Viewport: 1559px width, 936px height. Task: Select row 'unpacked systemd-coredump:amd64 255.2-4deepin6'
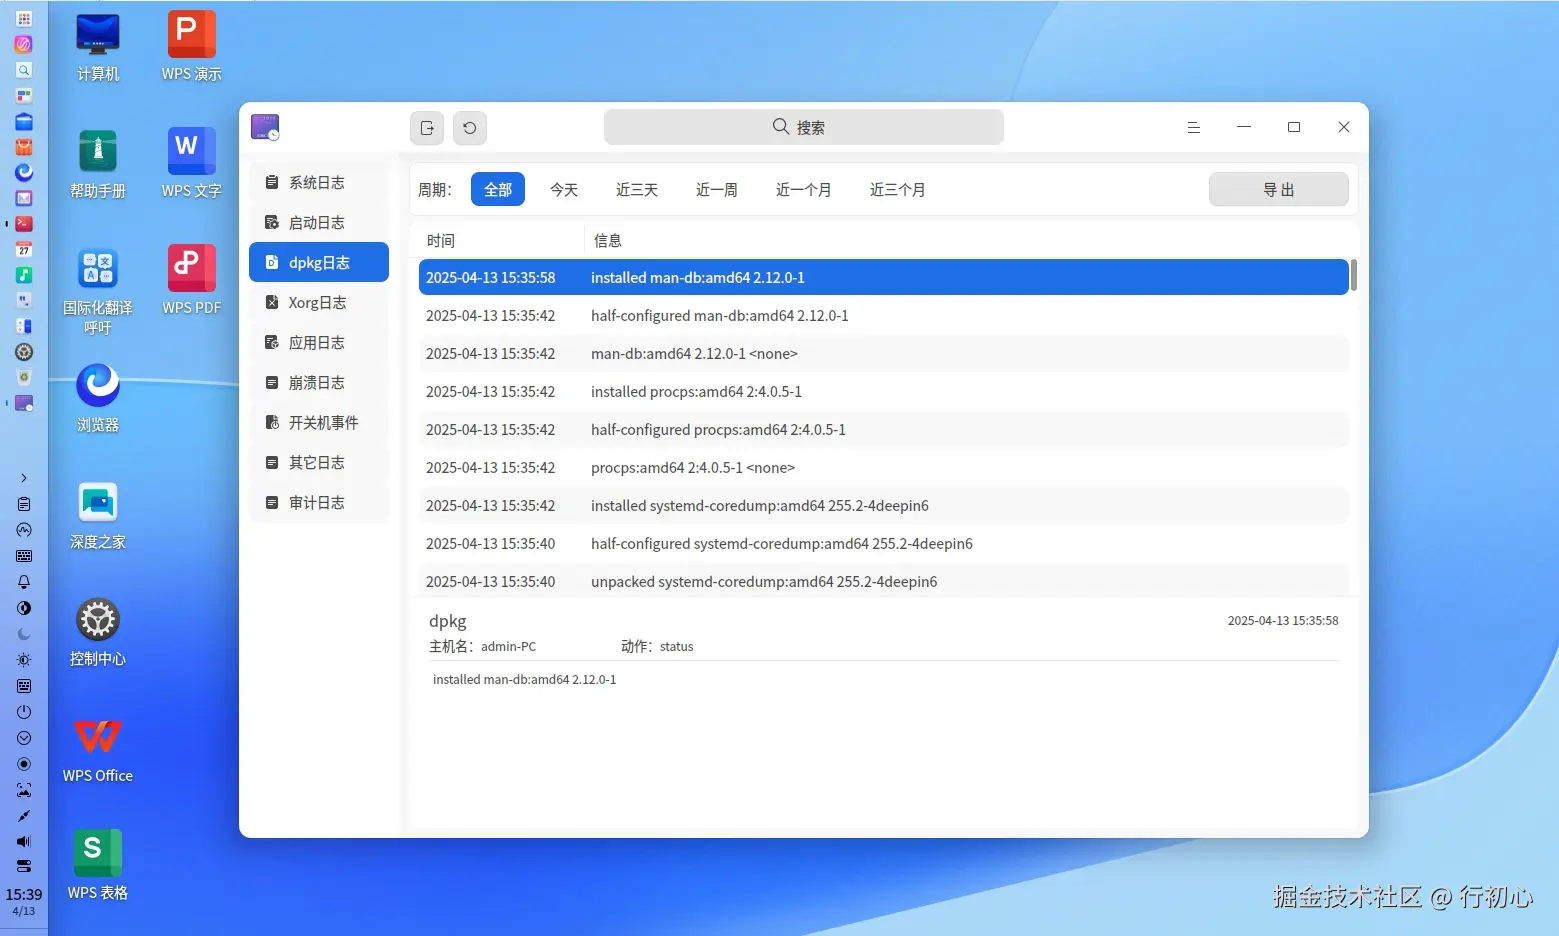(x=883, y=581)
